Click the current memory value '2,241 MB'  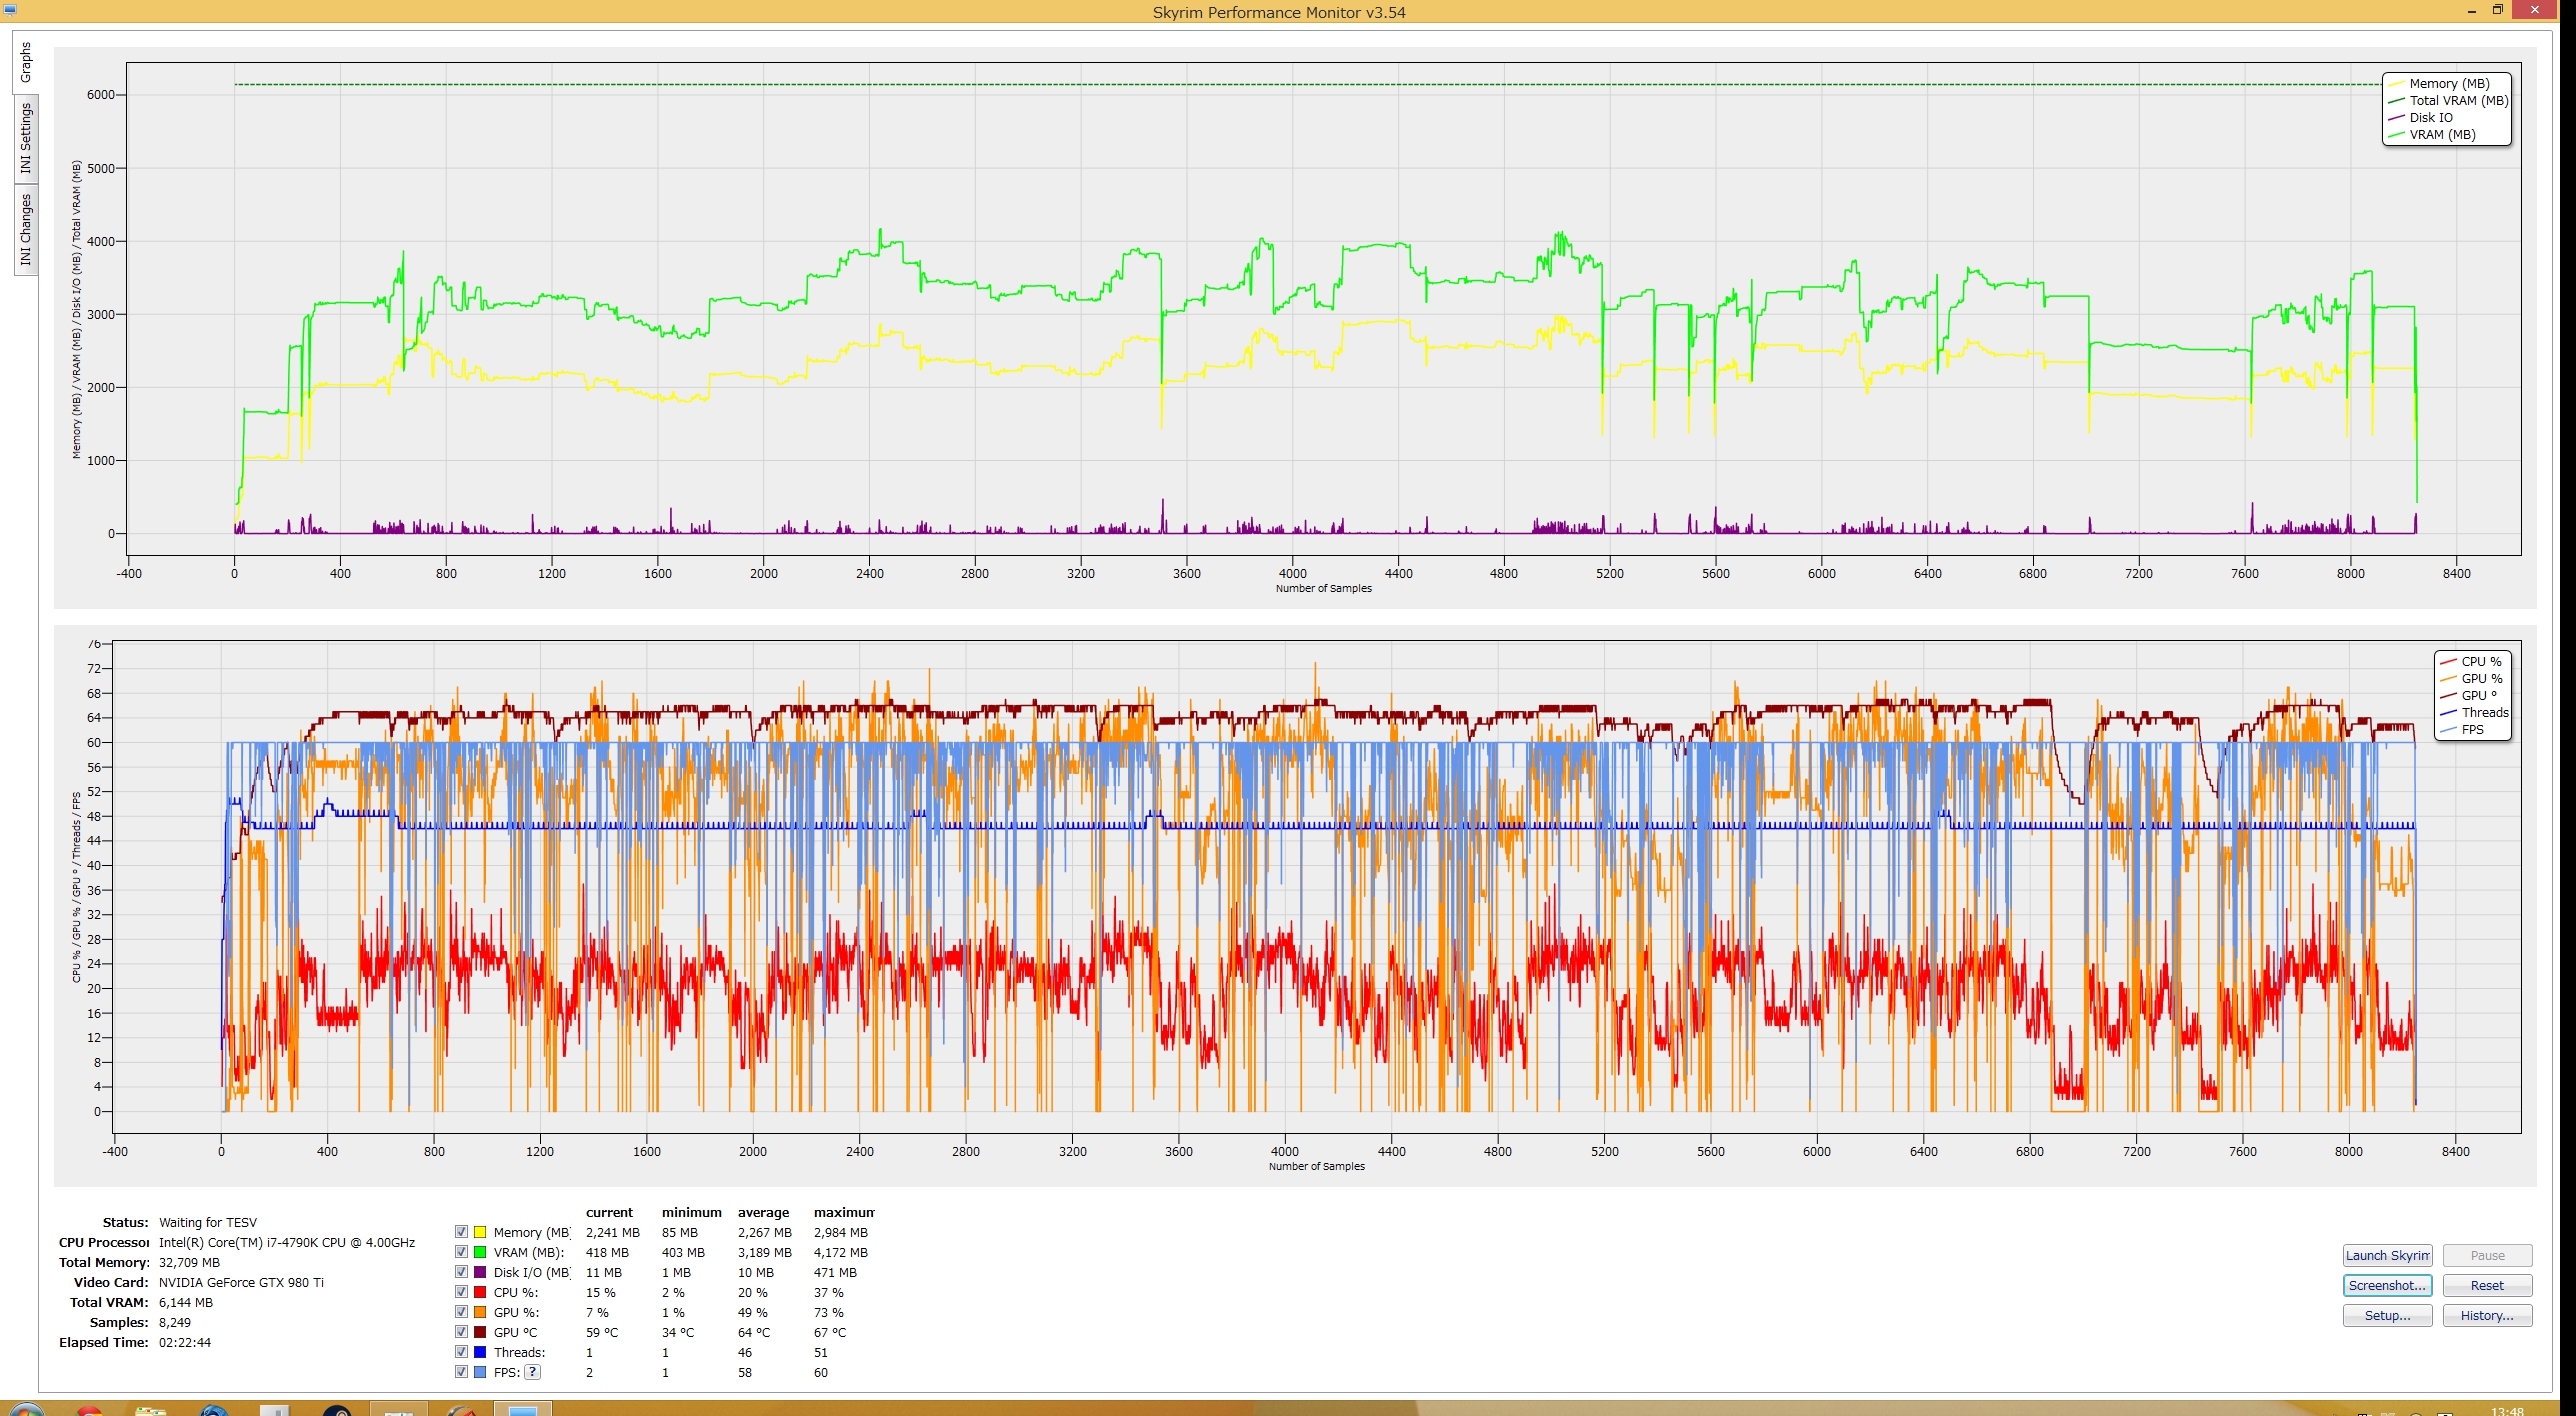pos(612,1232)
